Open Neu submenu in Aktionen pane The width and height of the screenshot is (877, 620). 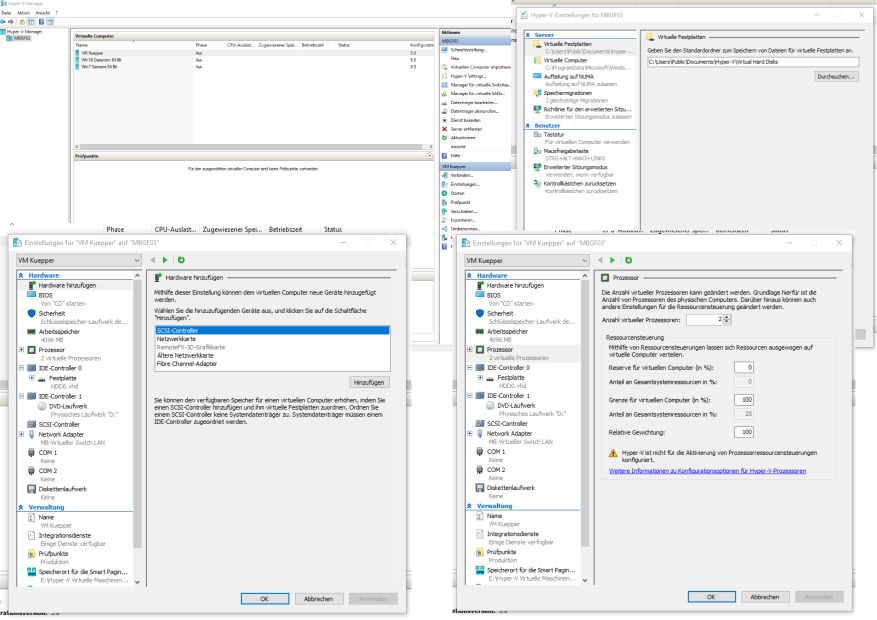point(455,58)
